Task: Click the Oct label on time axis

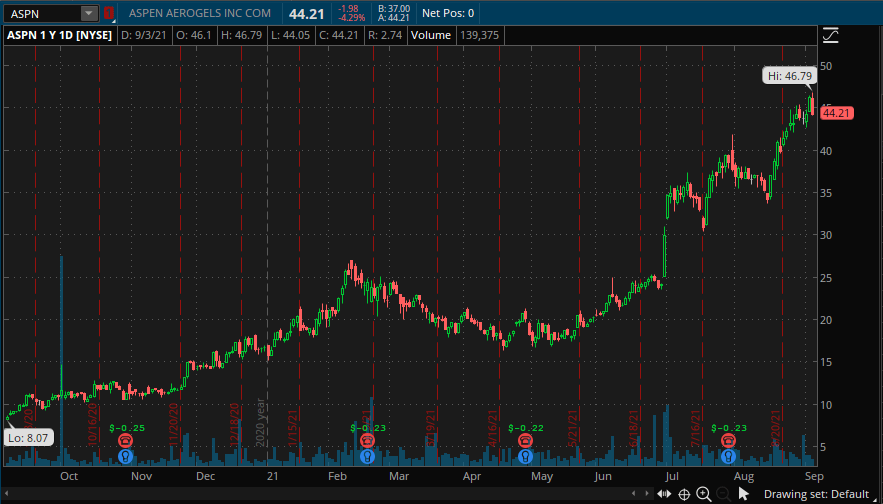Action: point(69,476)
